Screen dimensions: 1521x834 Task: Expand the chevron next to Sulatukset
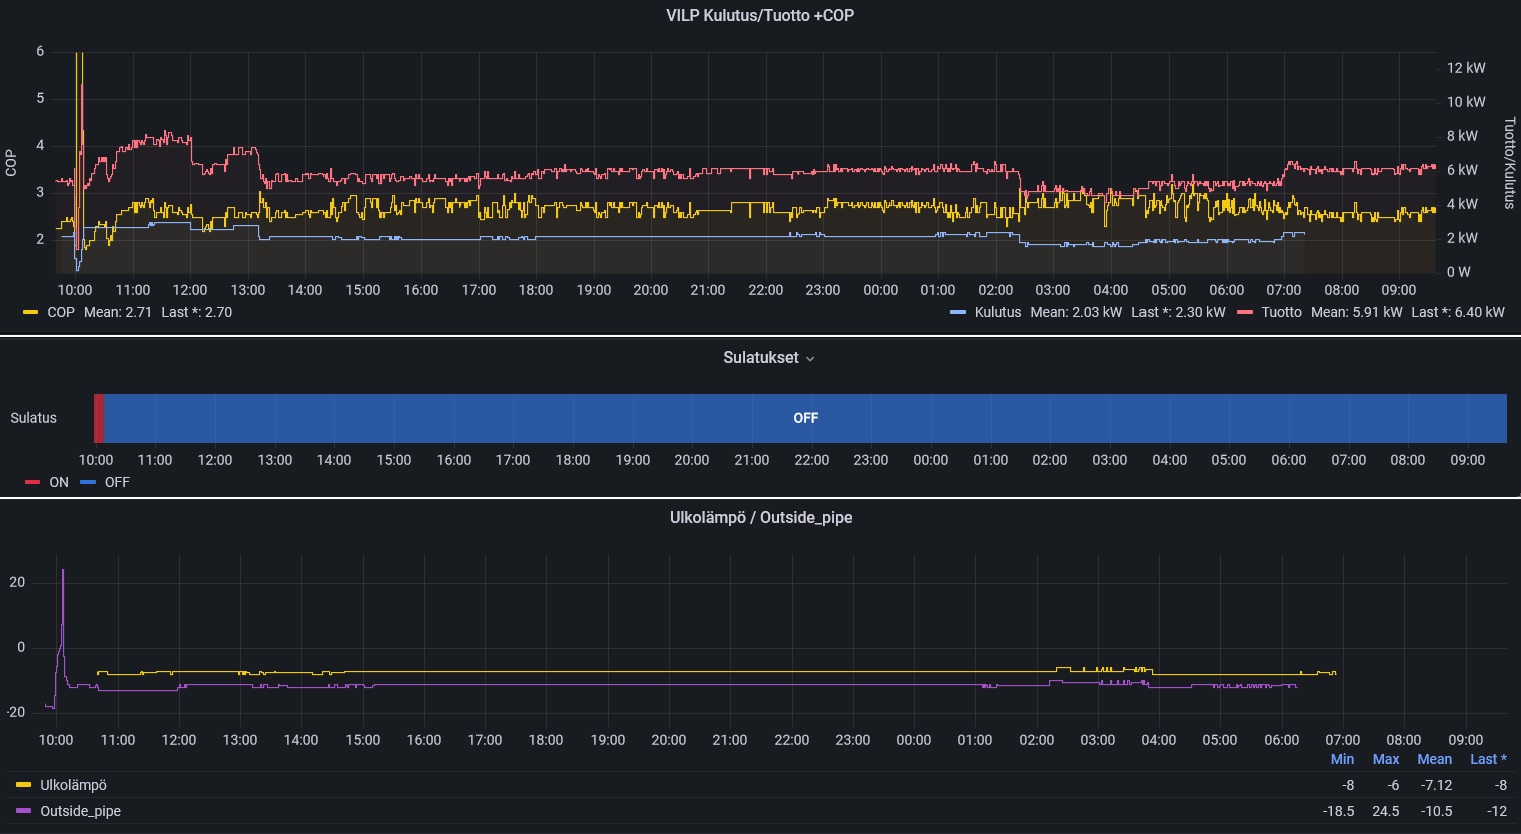(810, 359)
